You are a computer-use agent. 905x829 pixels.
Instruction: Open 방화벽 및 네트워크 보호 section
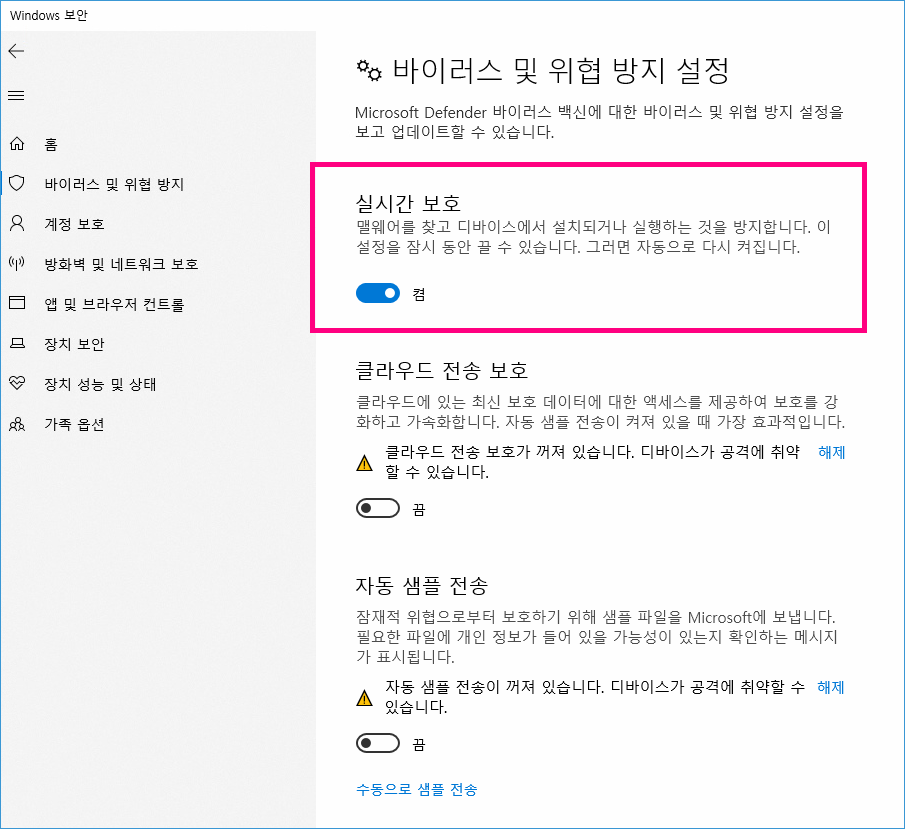click(x=121, y=264)
